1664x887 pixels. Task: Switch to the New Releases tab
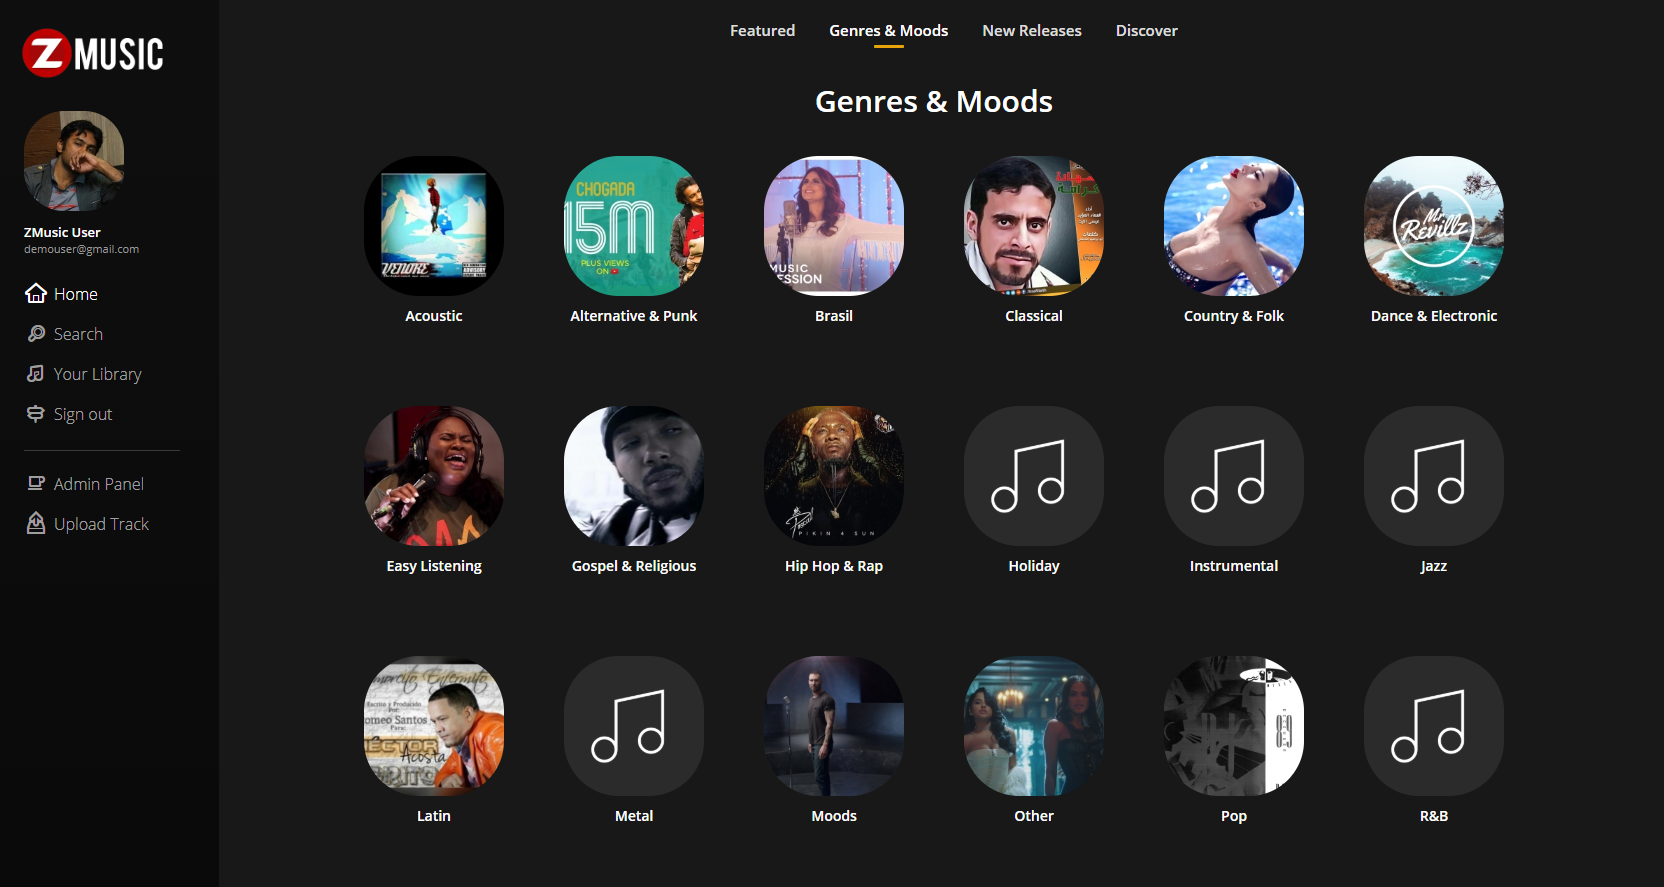click(1032, 31)
